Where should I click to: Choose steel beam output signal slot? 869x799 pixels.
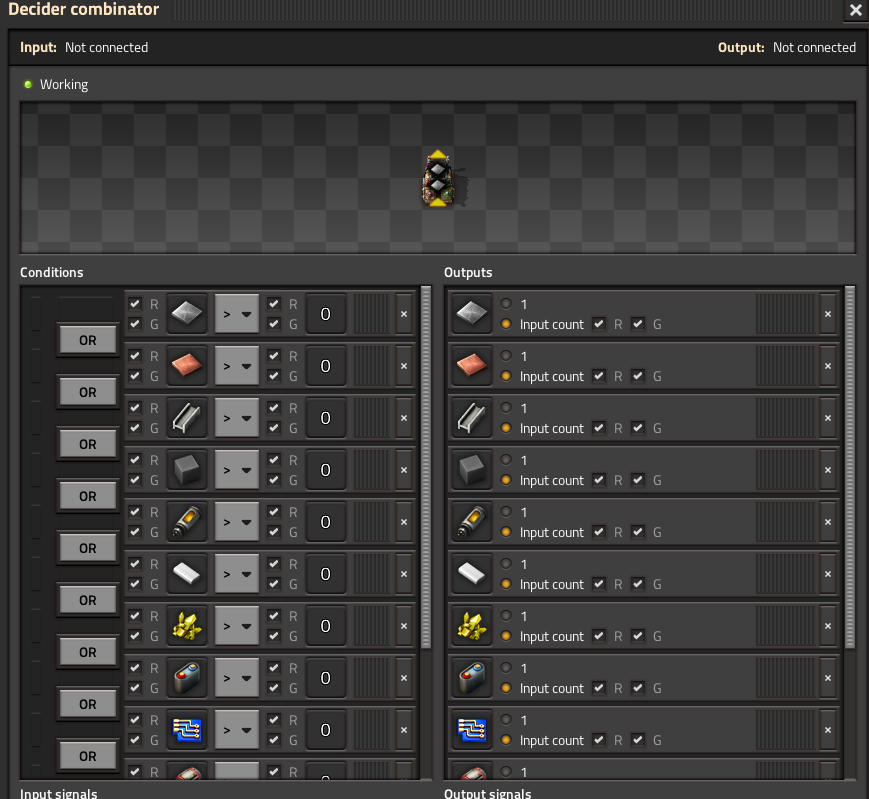tap(472, 418)
